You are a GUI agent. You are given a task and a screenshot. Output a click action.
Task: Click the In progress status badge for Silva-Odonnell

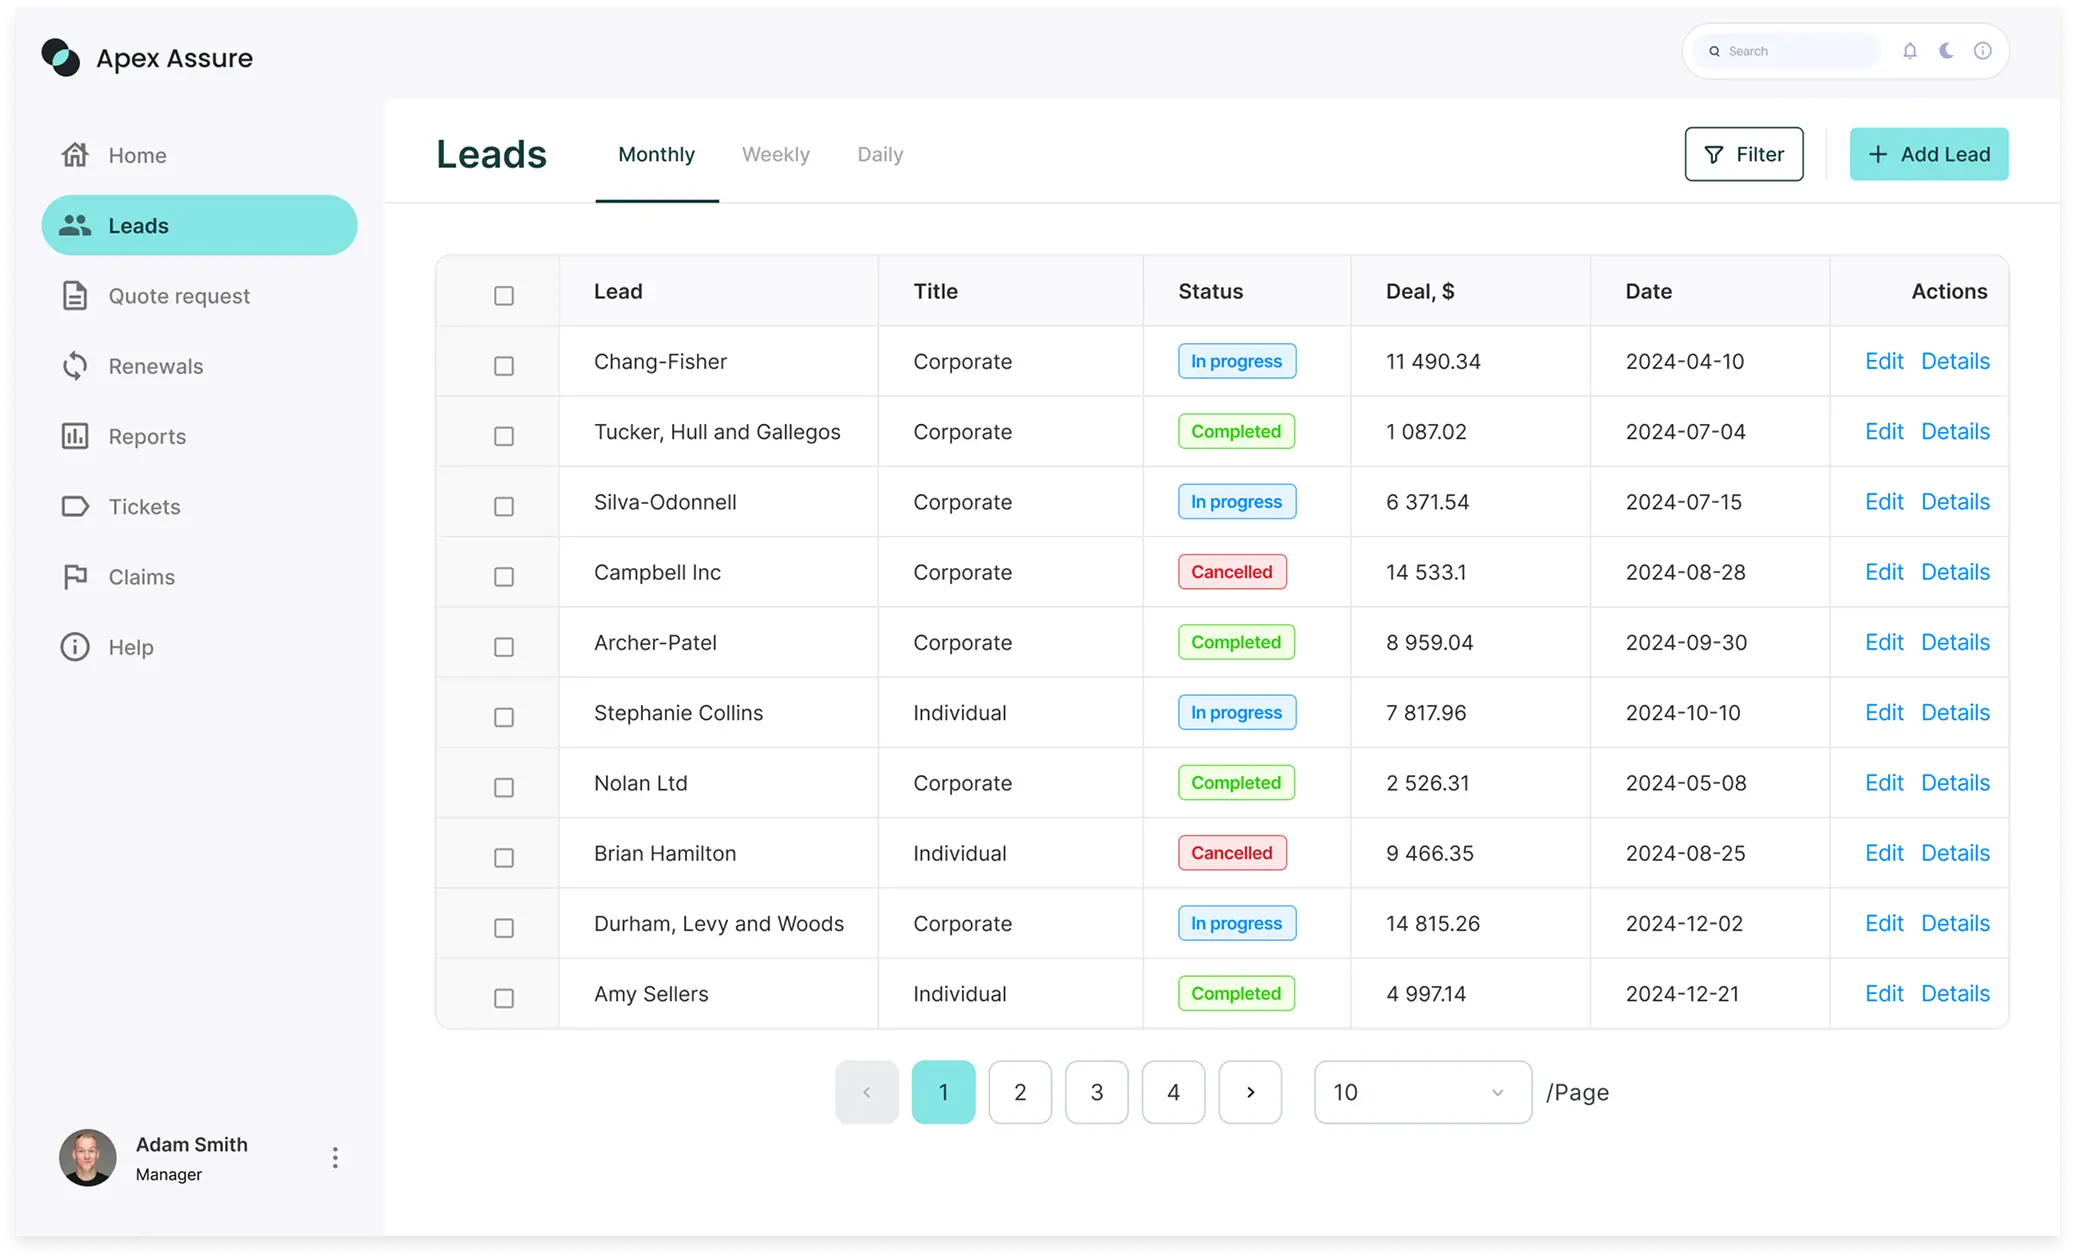click(x=1236, y=501)
